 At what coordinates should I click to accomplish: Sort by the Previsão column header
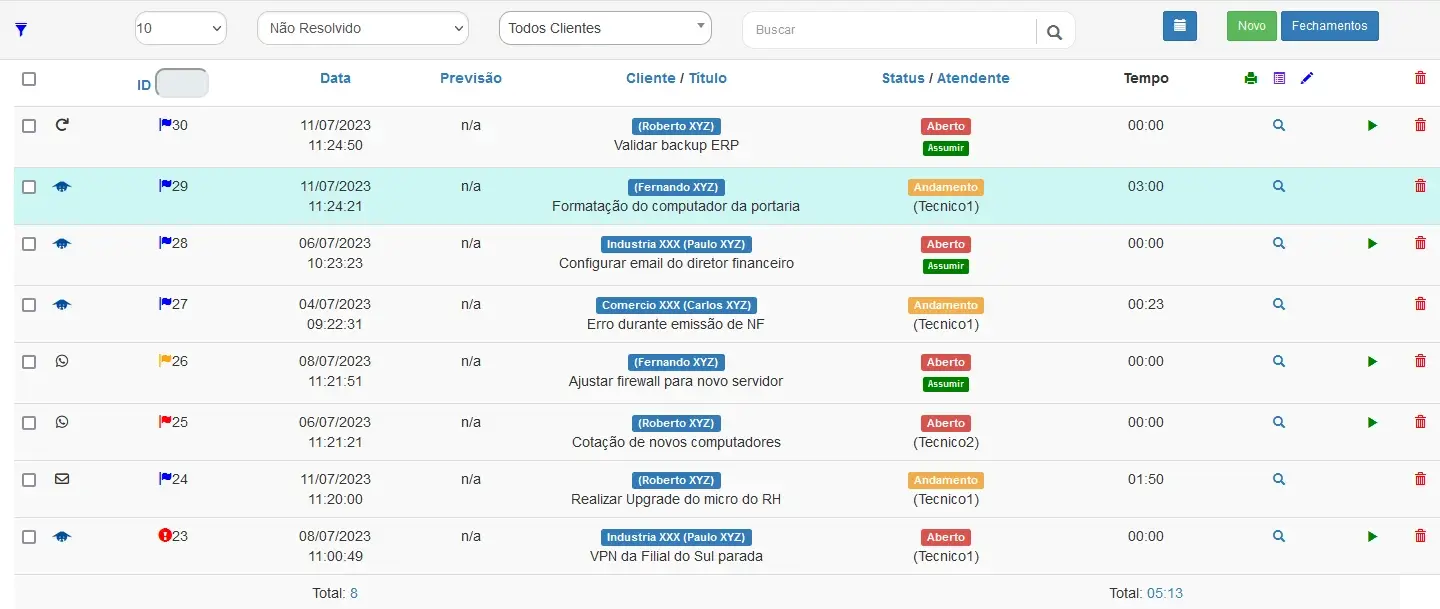click(470, 78)
